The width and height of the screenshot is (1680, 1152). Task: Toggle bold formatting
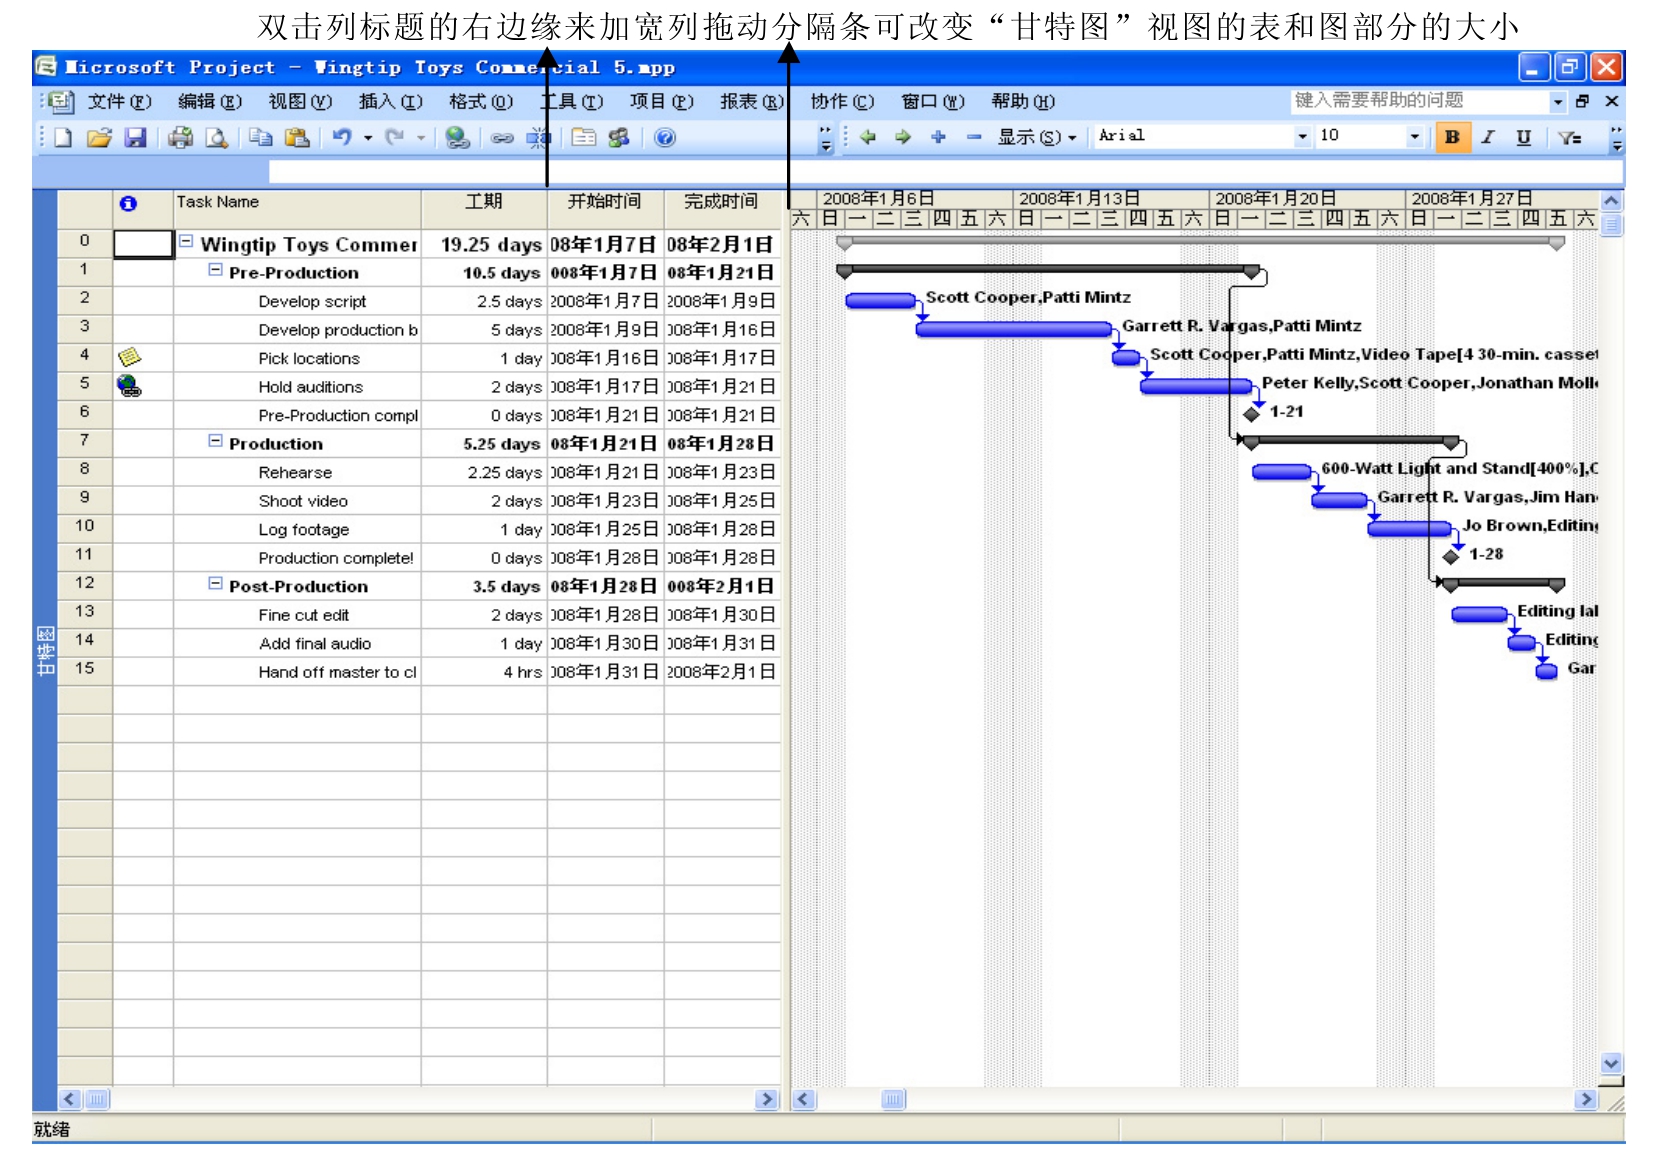point(1452,137)
